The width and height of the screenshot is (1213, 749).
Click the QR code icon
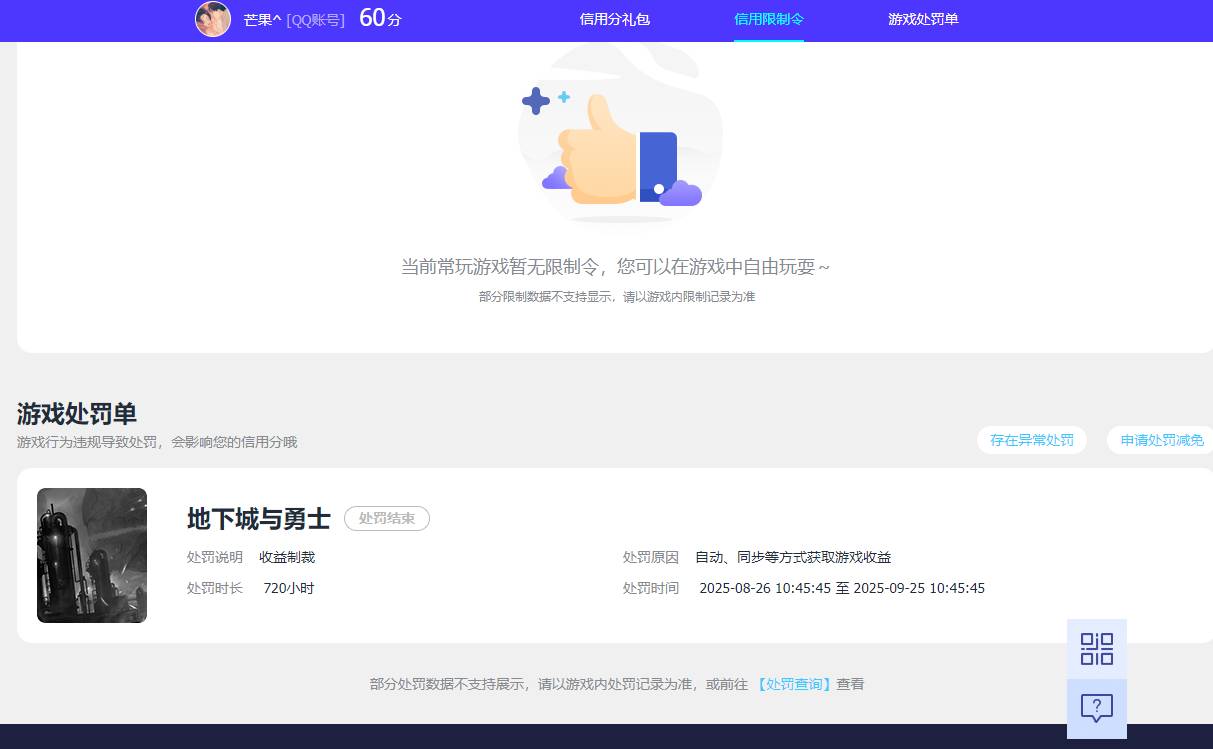click(1097, 648)
